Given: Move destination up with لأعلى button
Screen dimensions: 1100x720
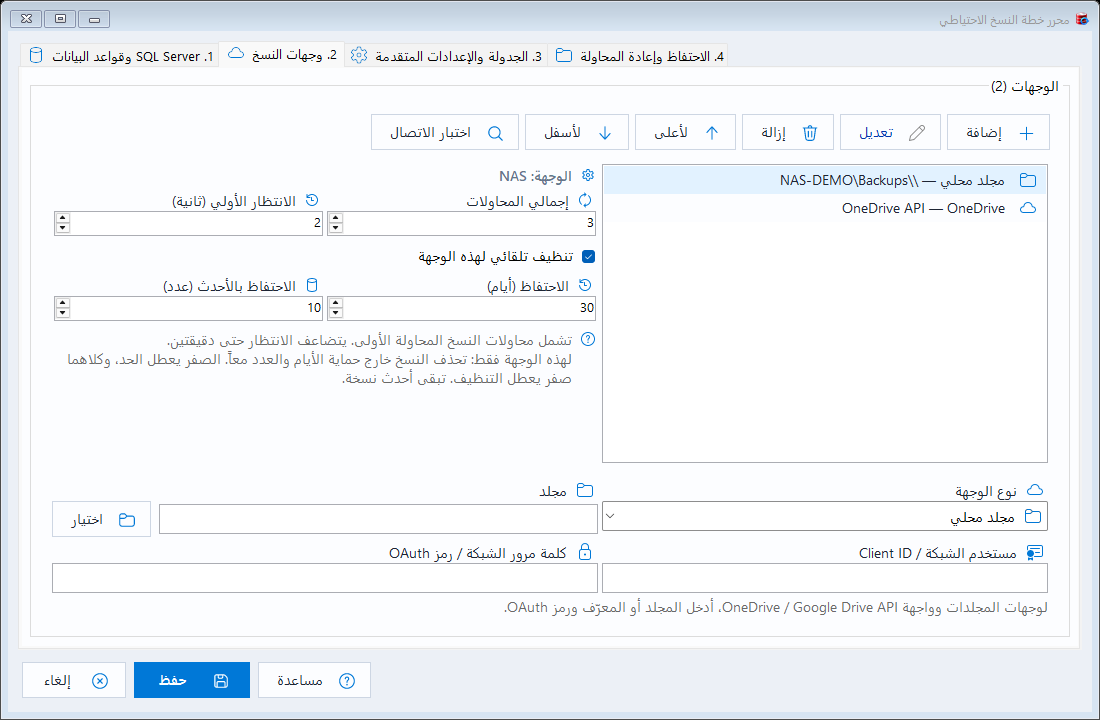Looking at the screenshot, I should click(685, 133).
